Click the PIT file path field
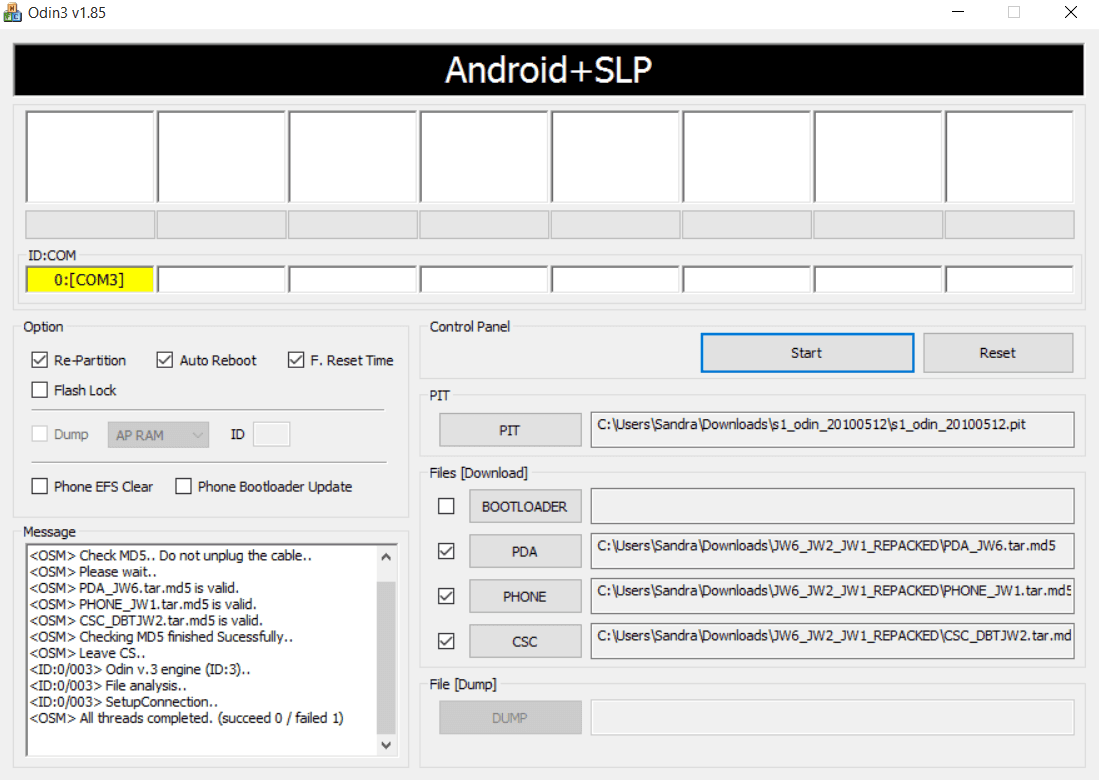This screenshot has width=1099, height=780. click(x=832, y=430)
